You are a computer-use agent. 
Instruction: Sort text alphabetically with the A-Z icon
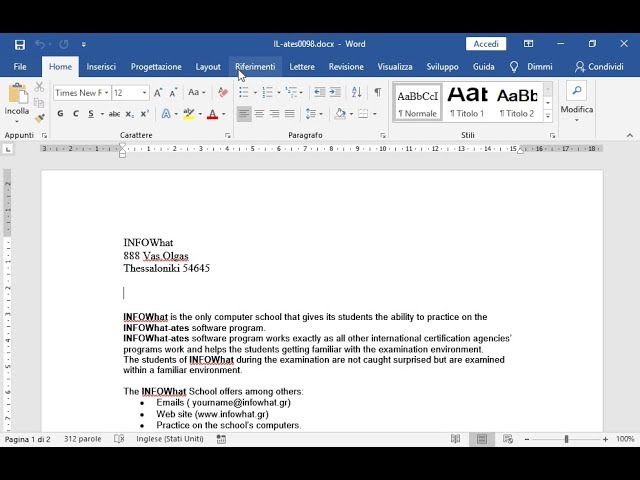point(357,93)
